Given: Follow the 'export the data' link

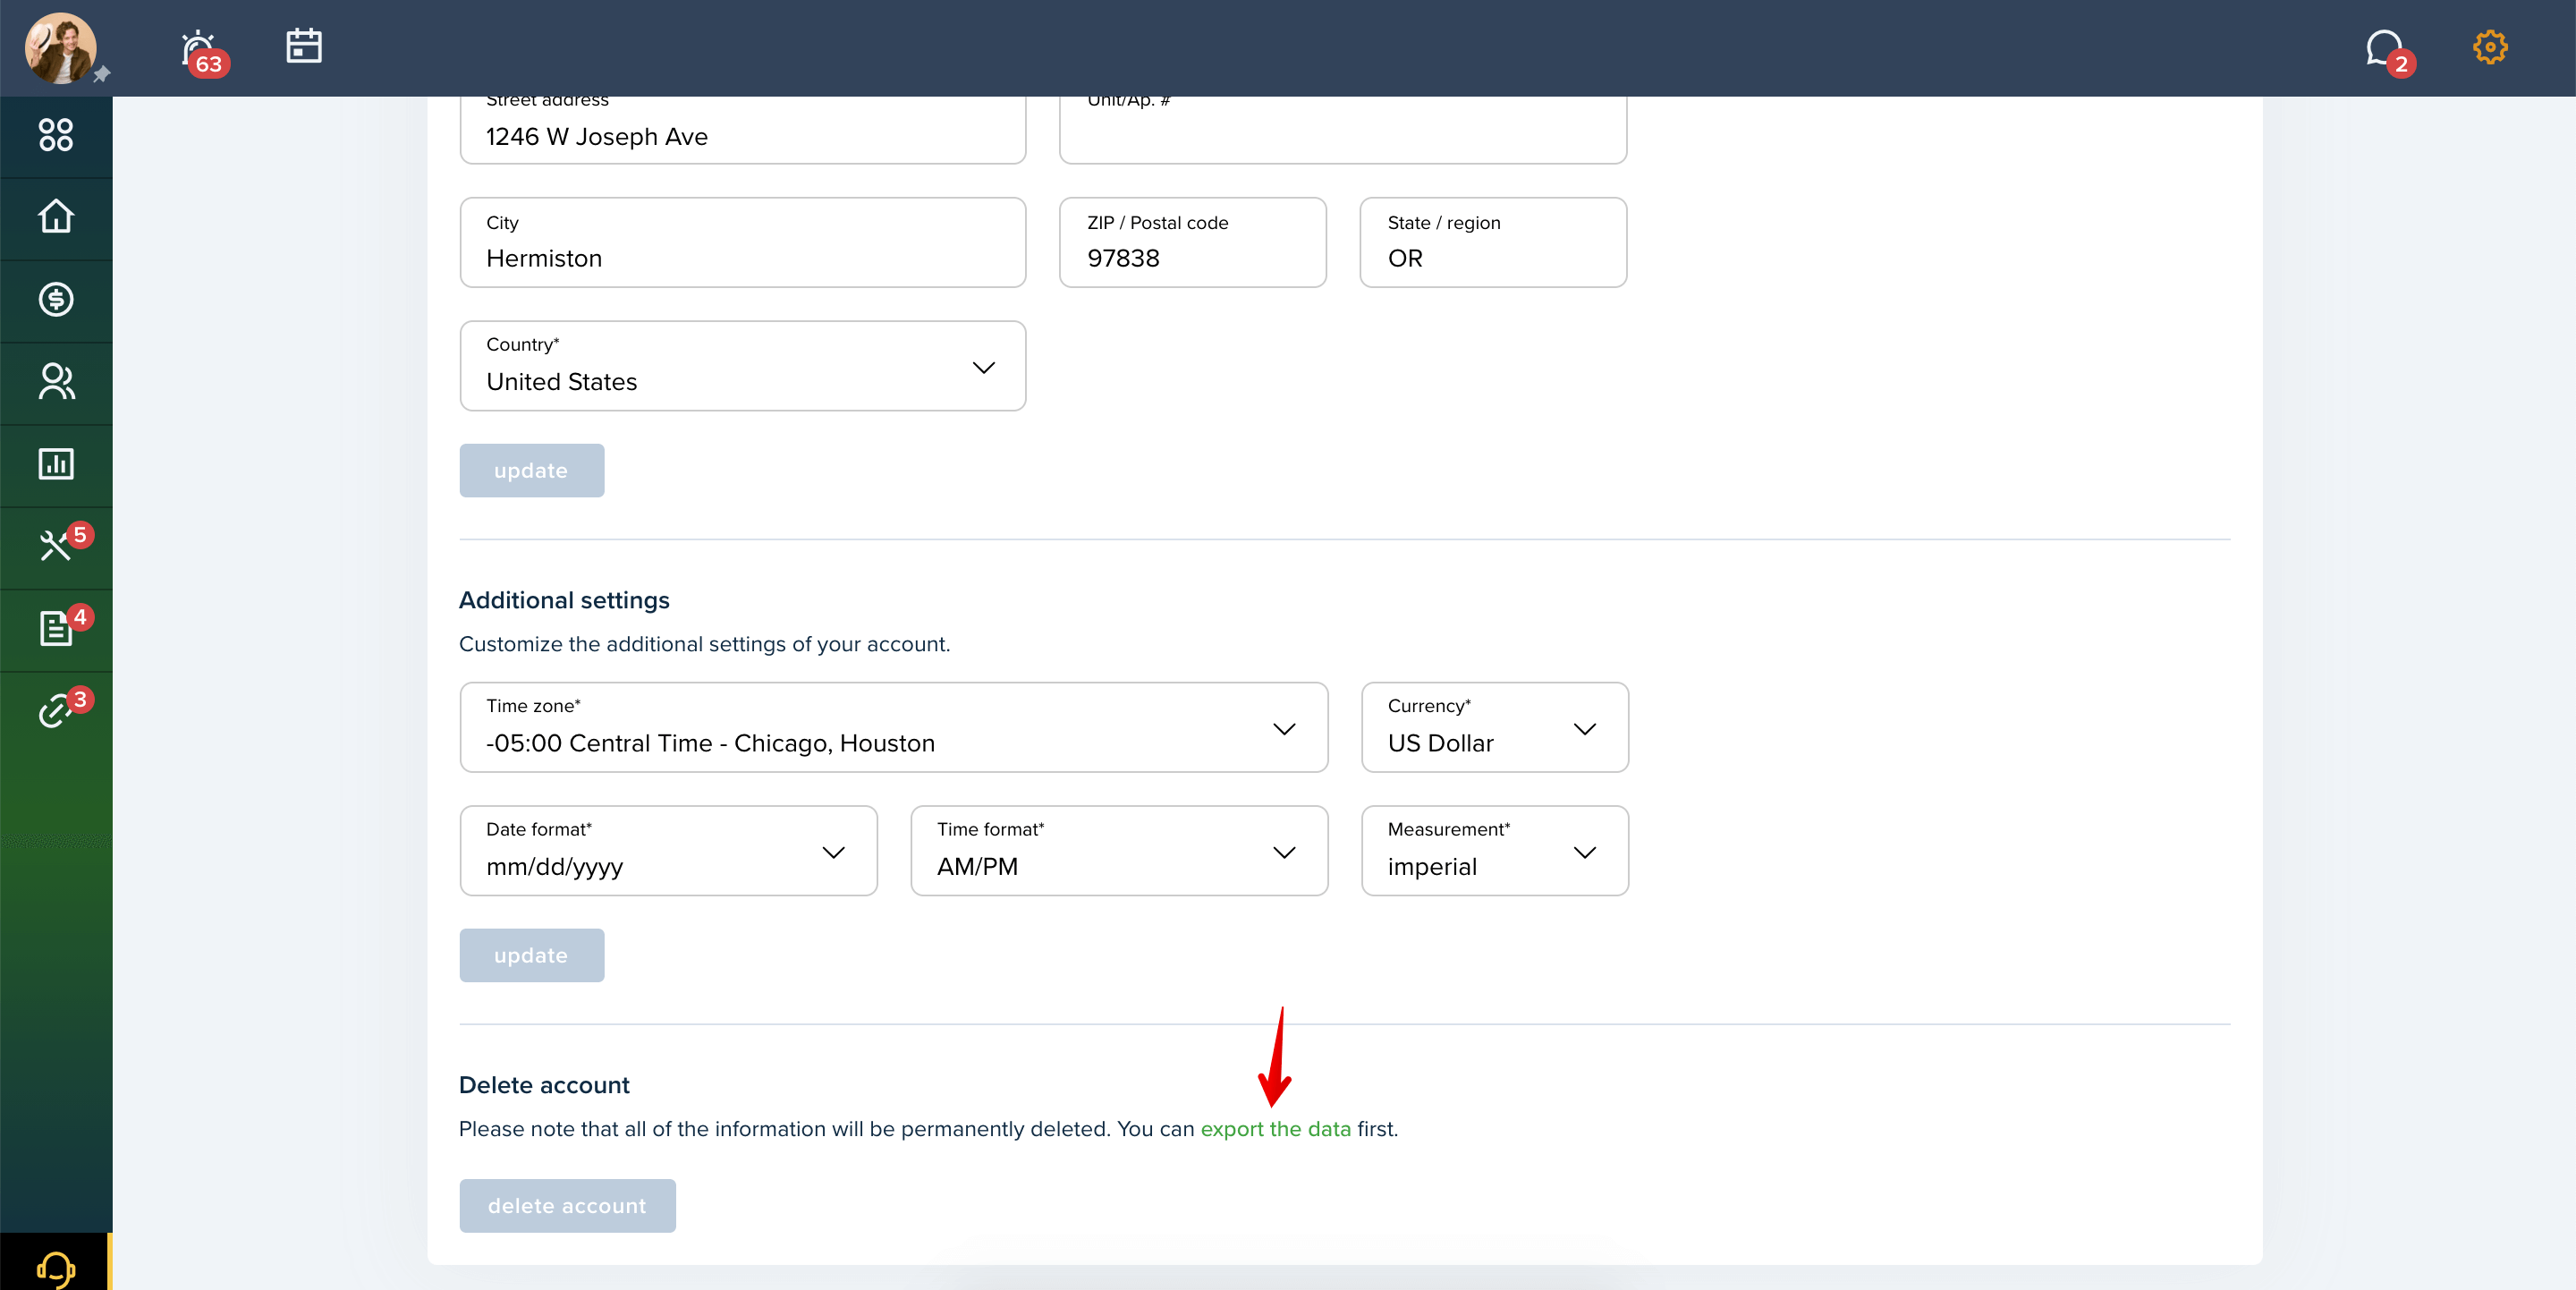Looking at the screenshot, I should (x=1275, y=1129).
